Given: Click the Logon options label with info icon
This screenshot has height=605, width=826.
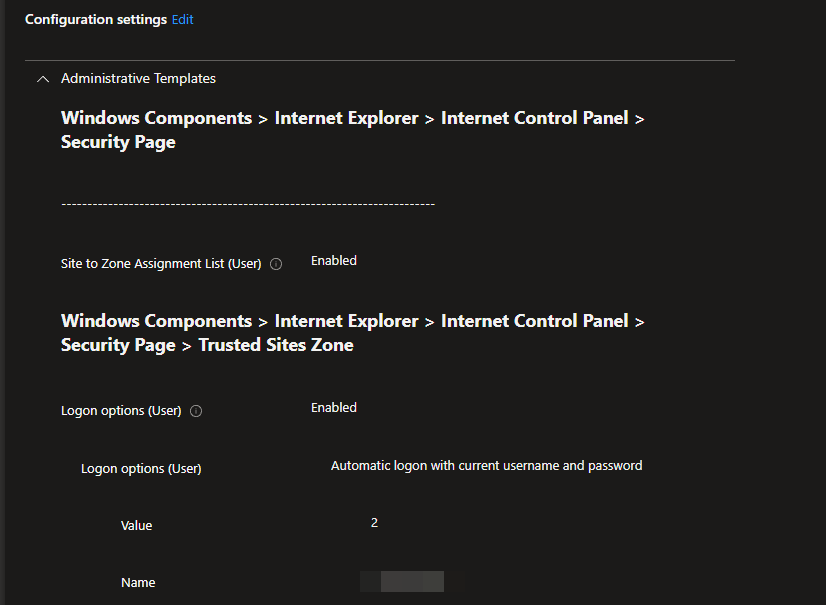Looking at the screenshot, I should click(x=121, y=411).
